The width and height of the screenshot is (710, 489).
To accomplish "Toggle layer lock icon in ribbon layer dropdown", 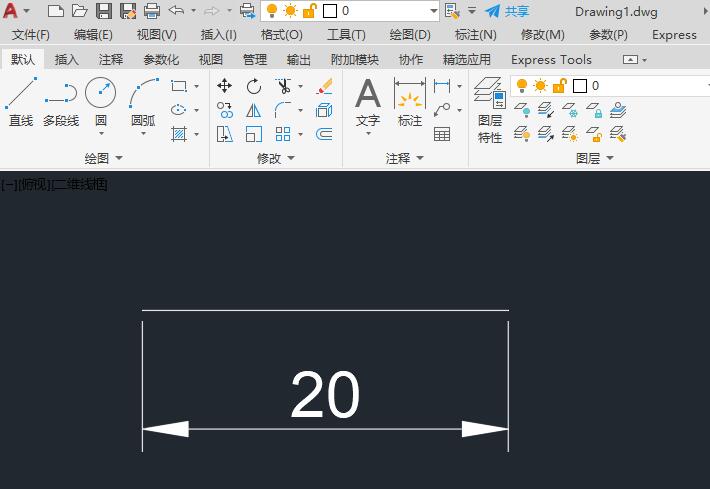I will point(560,86).
